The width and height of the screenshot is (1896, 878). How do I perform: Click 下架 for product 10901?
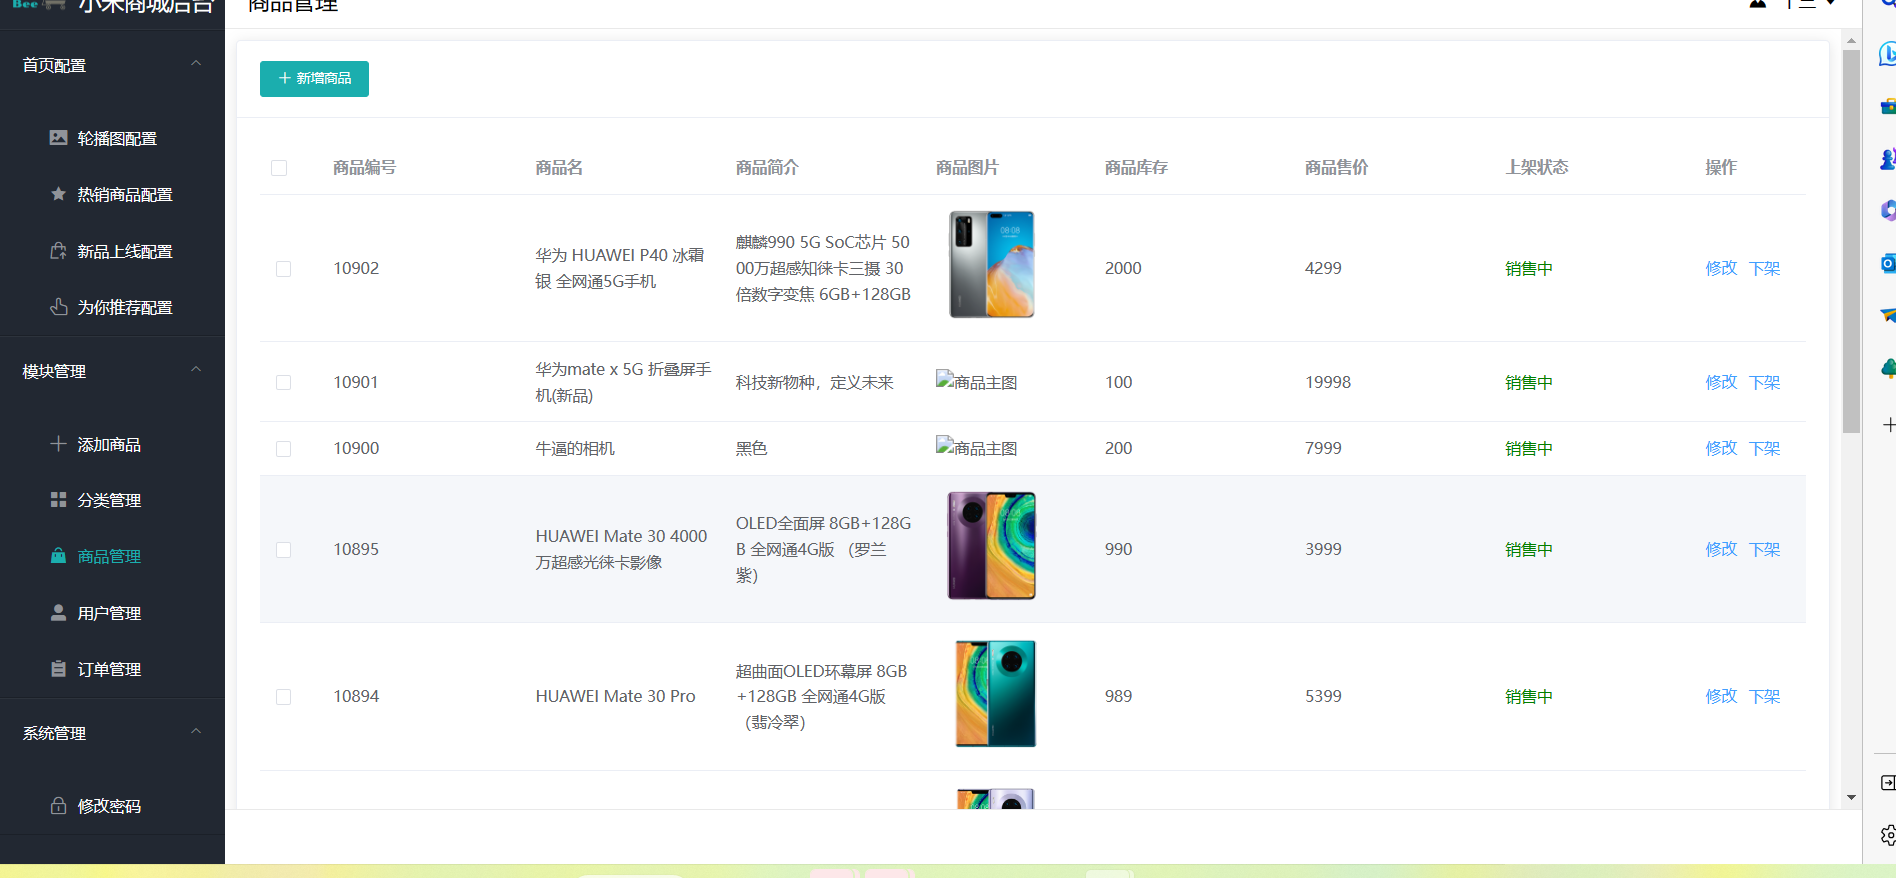point(1765,382)
